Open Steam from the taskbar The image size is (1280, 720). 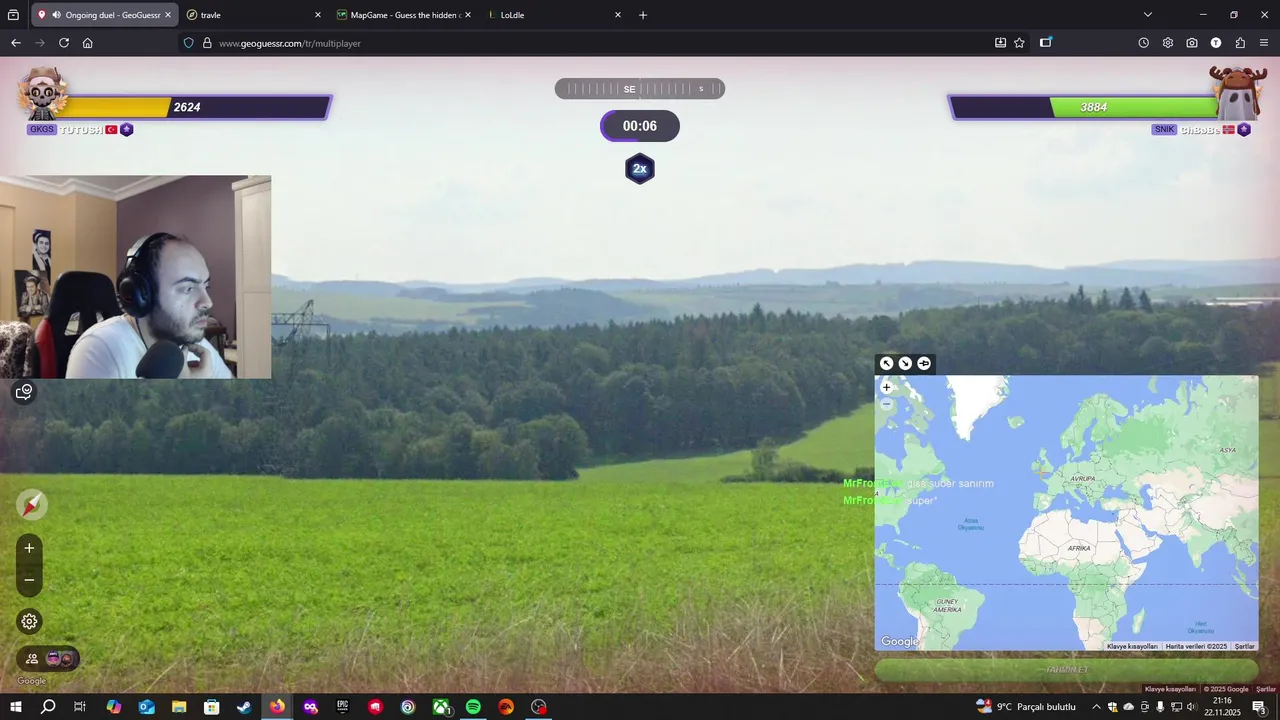tap(244, 707)
